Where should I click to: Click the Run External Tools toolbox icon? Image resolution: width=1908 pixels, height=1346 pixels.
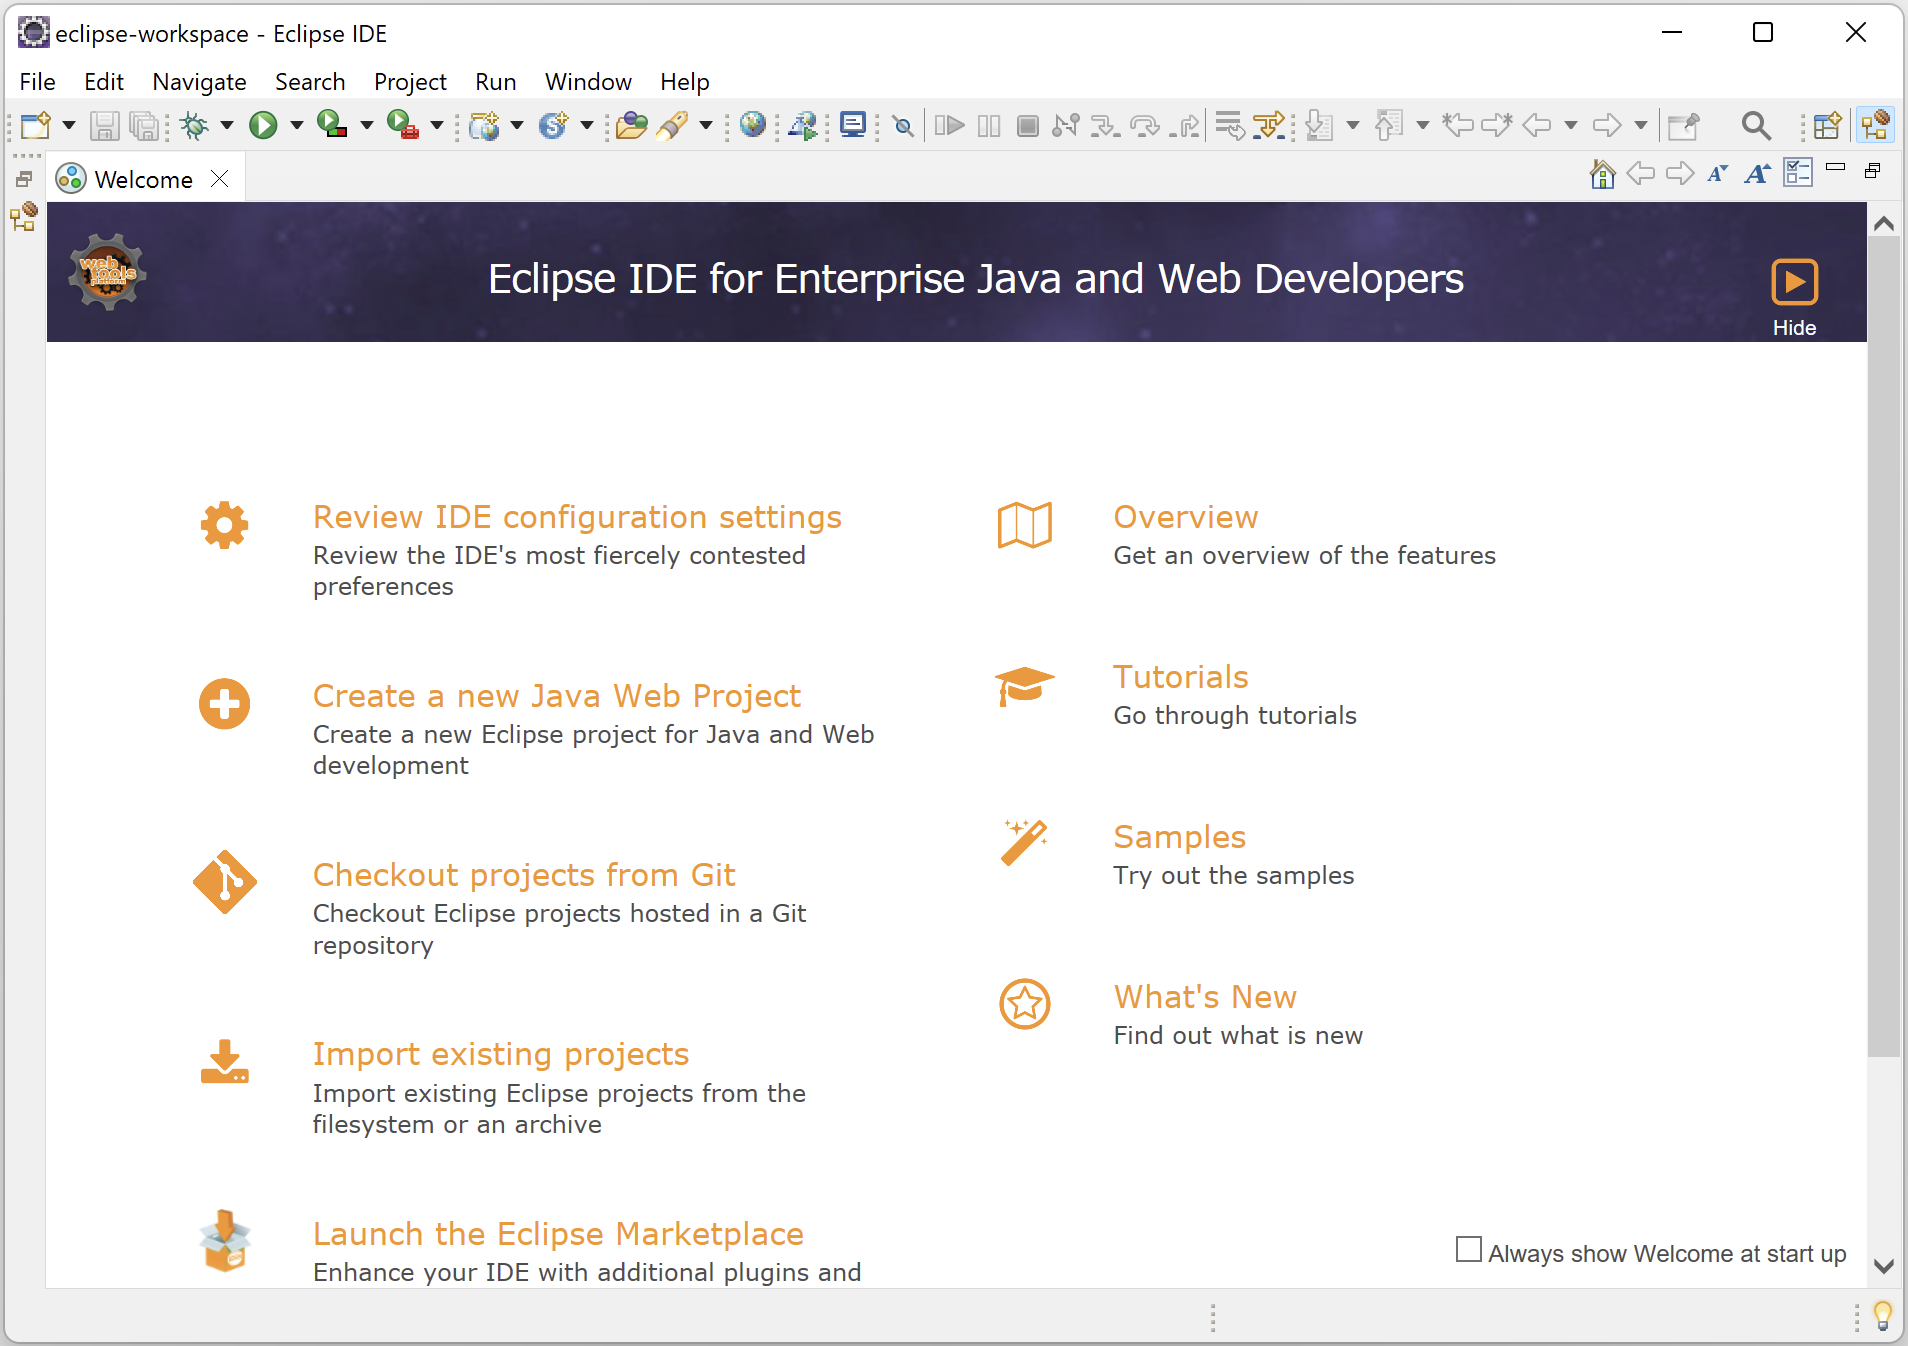tap(402, 126)
